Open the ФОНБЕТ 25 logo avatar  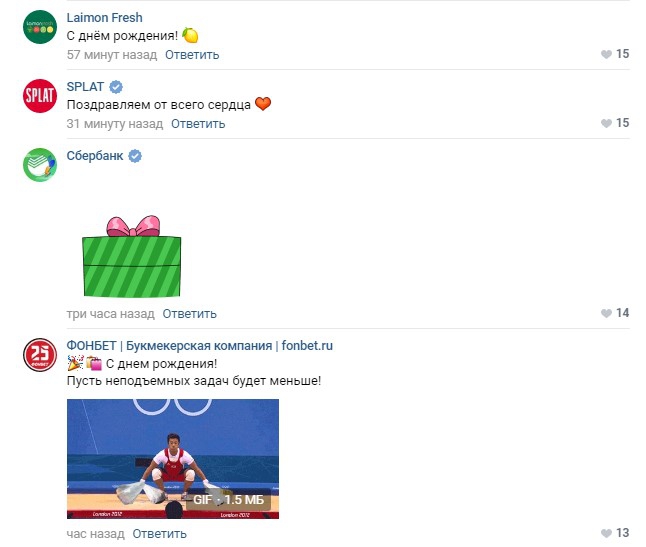(40, 355)
